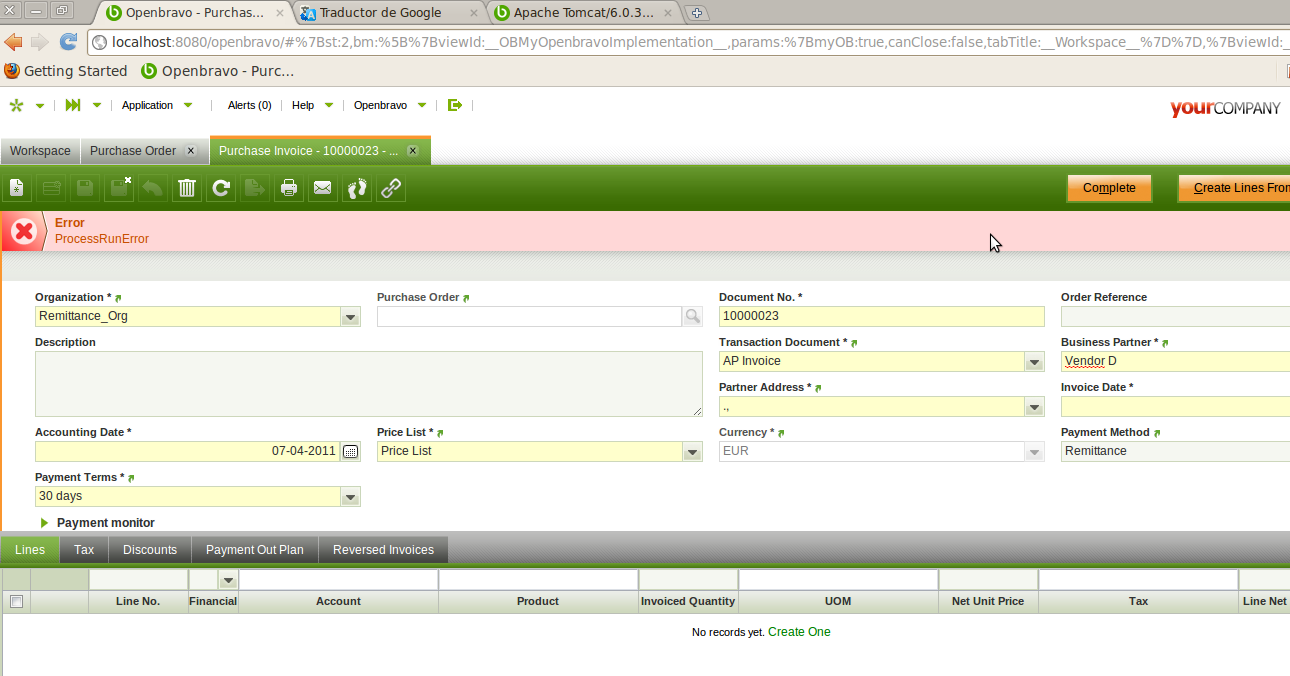1290x676 pixels.
Task: Click the Email envelope toolbar icon
Action: tap(323, 188)
